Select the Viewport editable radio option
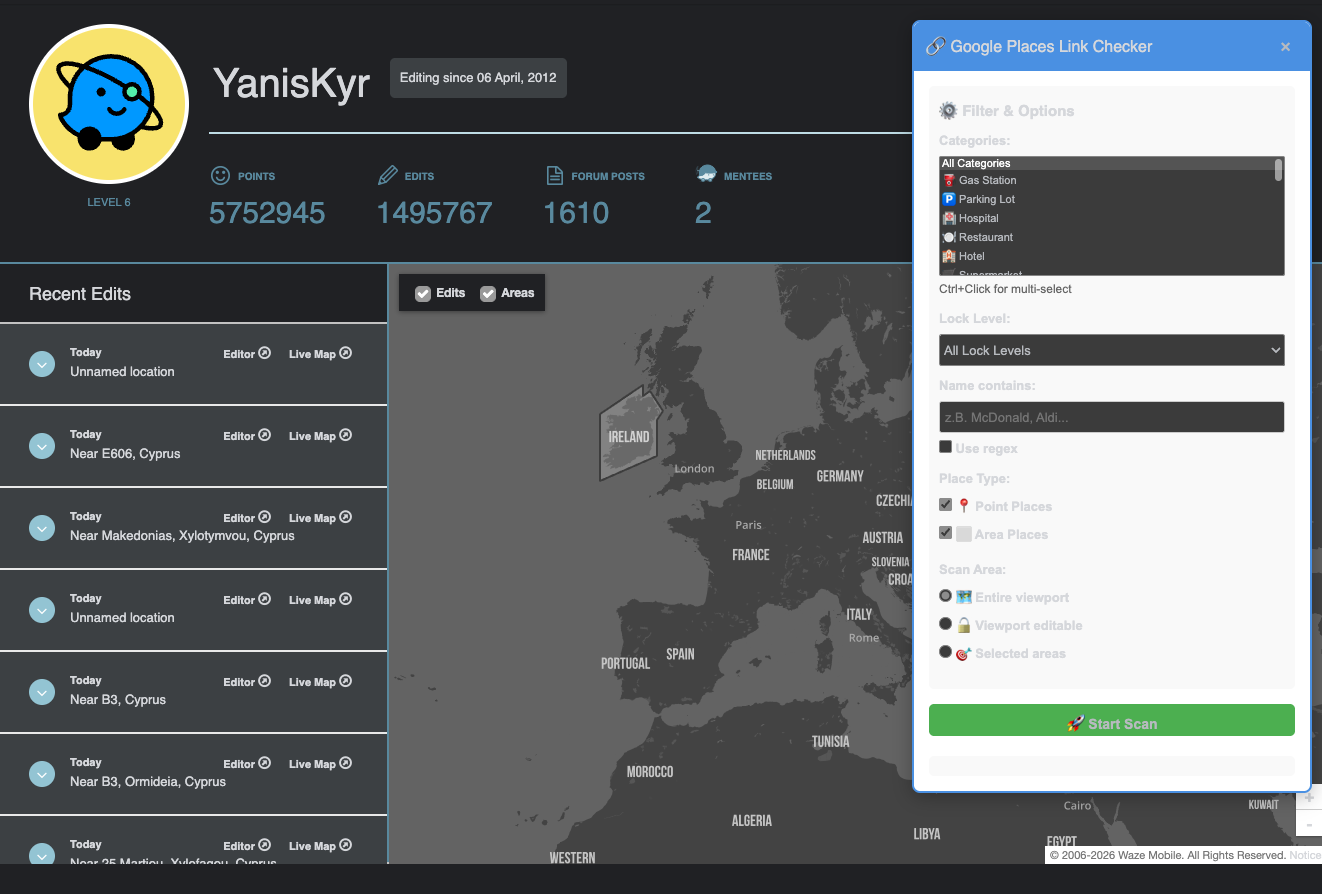1322x894 pixels. coord(946,624)
